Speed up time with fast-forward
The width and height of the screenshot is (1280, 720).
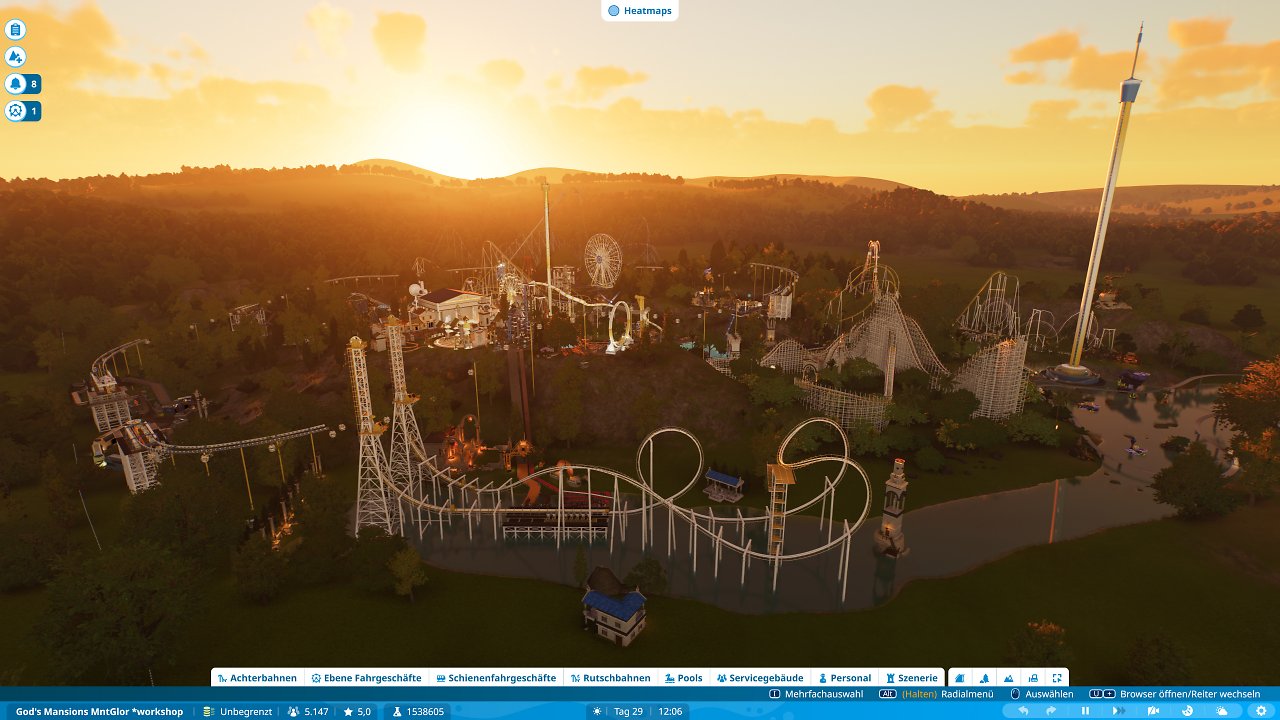coord(1119,711)
